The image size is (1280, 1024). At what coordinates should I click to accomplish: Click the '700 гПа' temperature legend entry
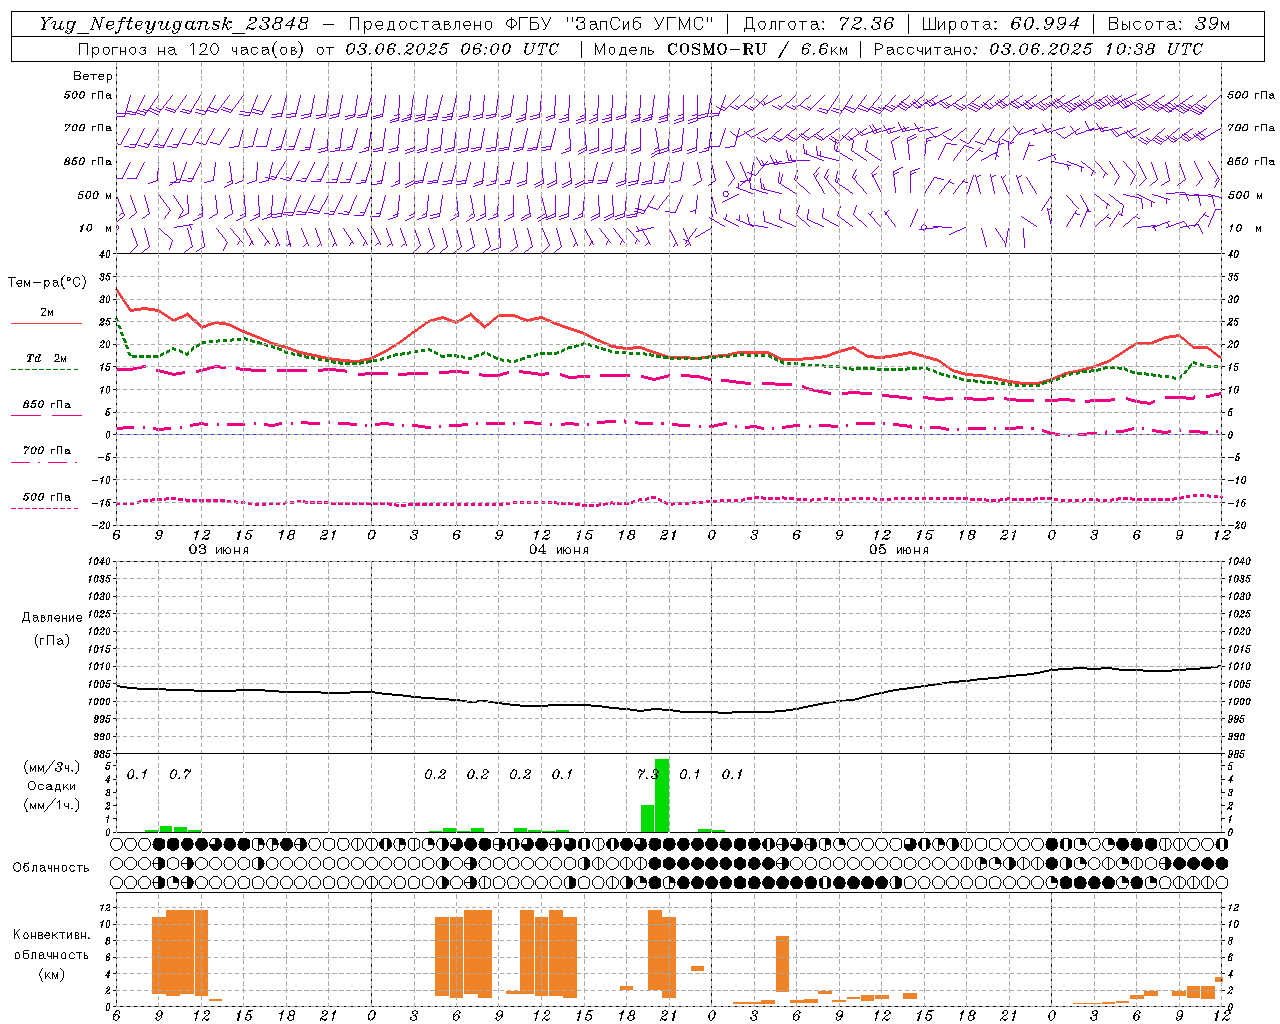click(46, 451)
